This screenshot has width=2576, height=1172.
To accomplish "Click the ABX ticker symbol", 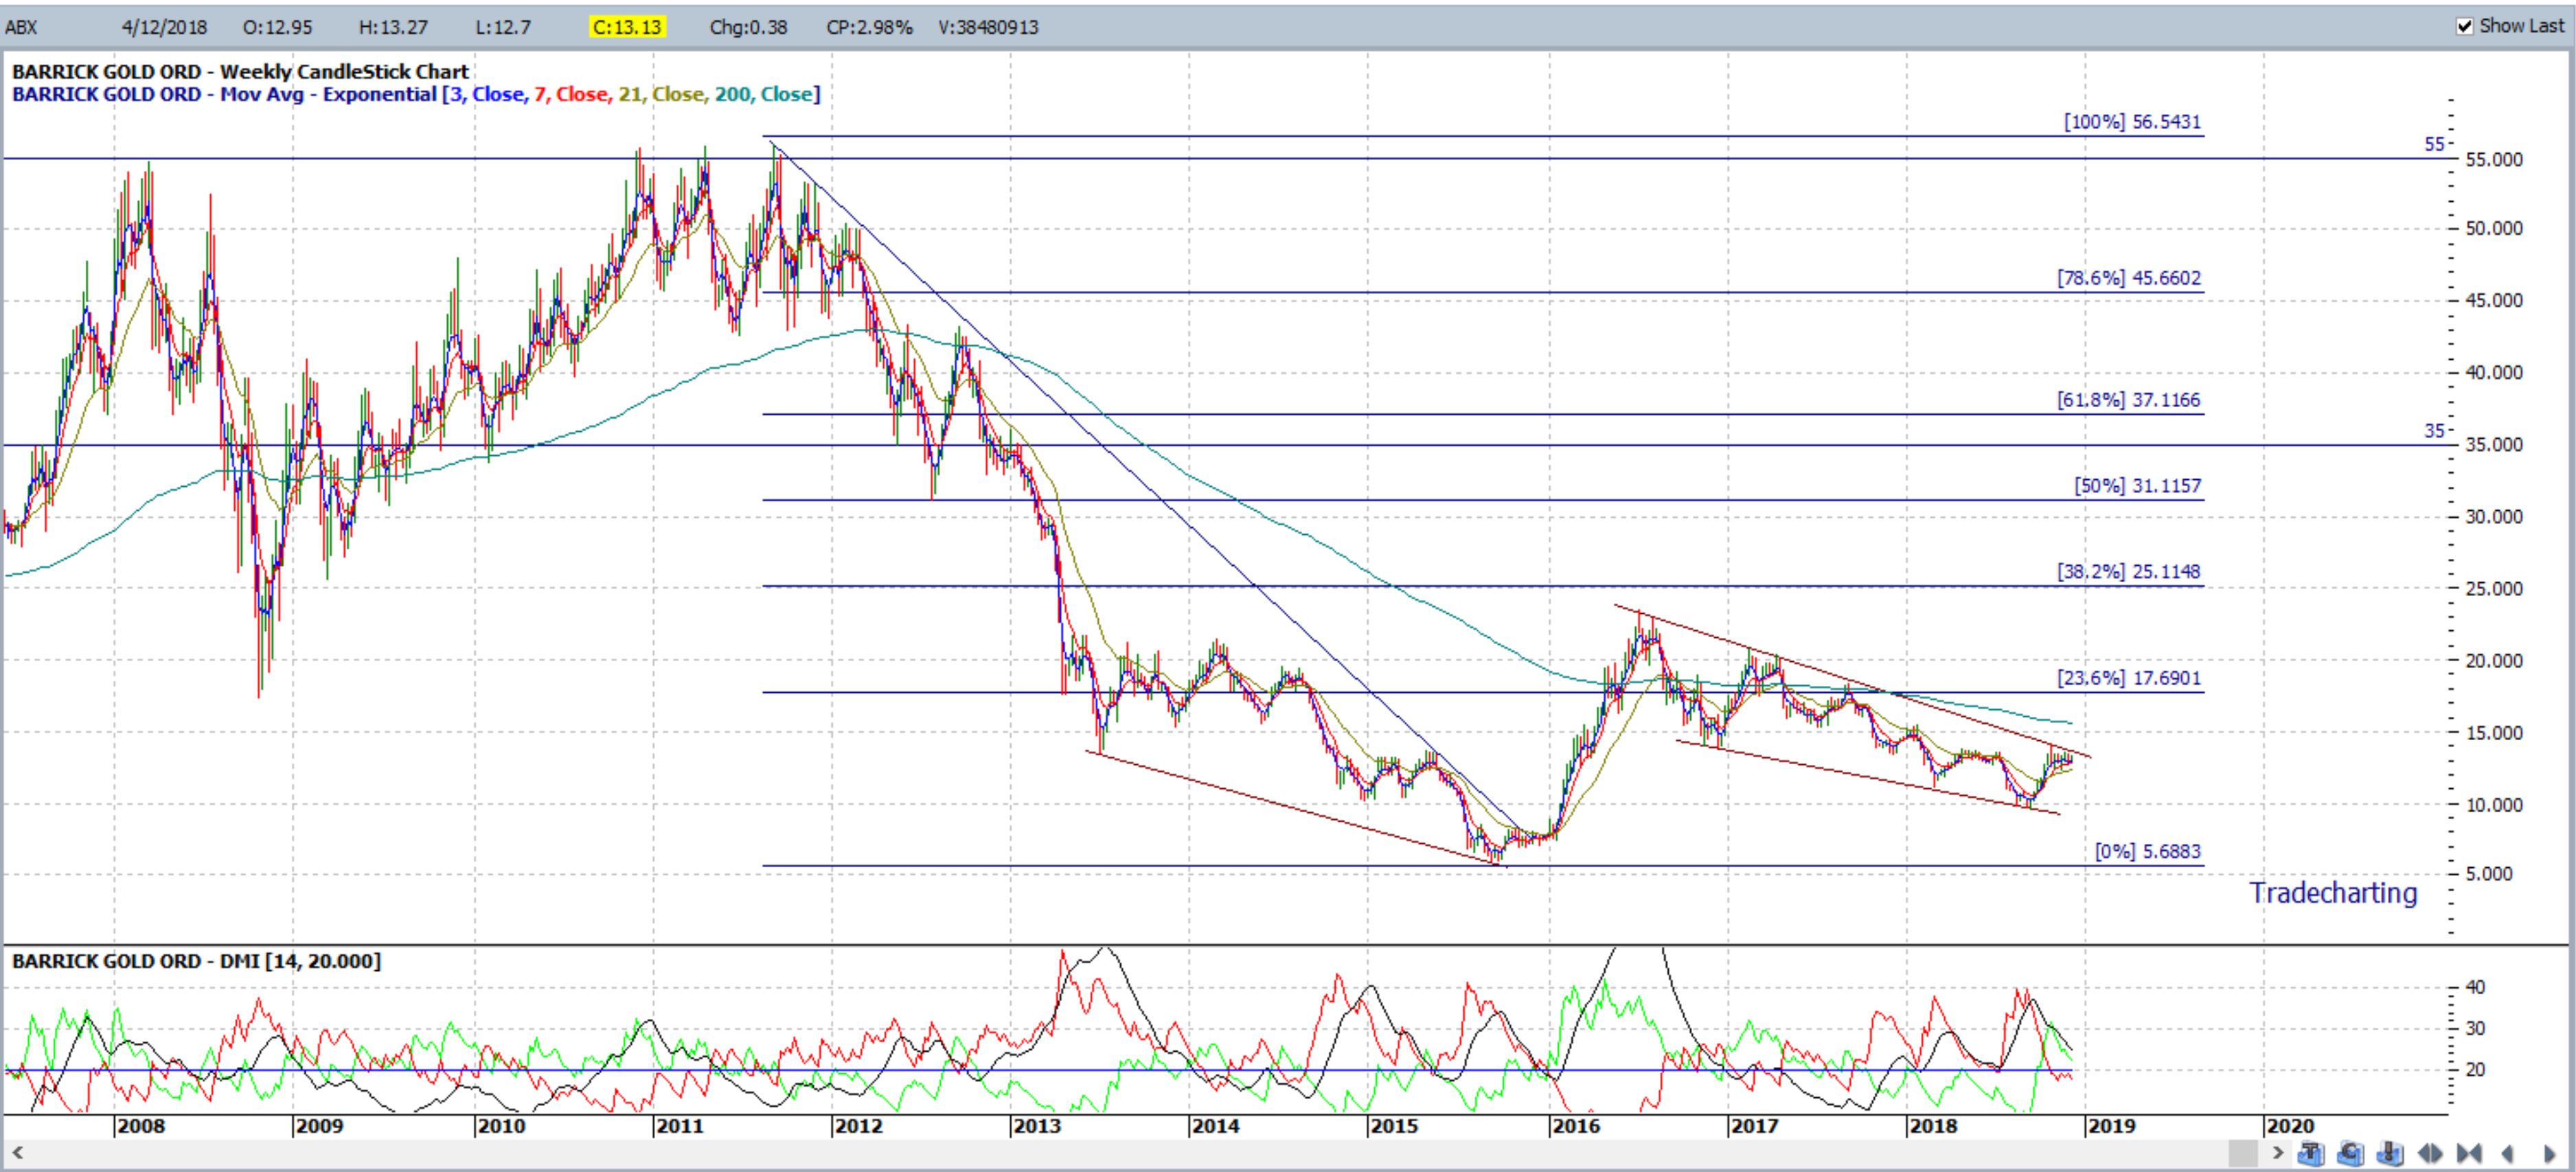I will click(21, 27).
